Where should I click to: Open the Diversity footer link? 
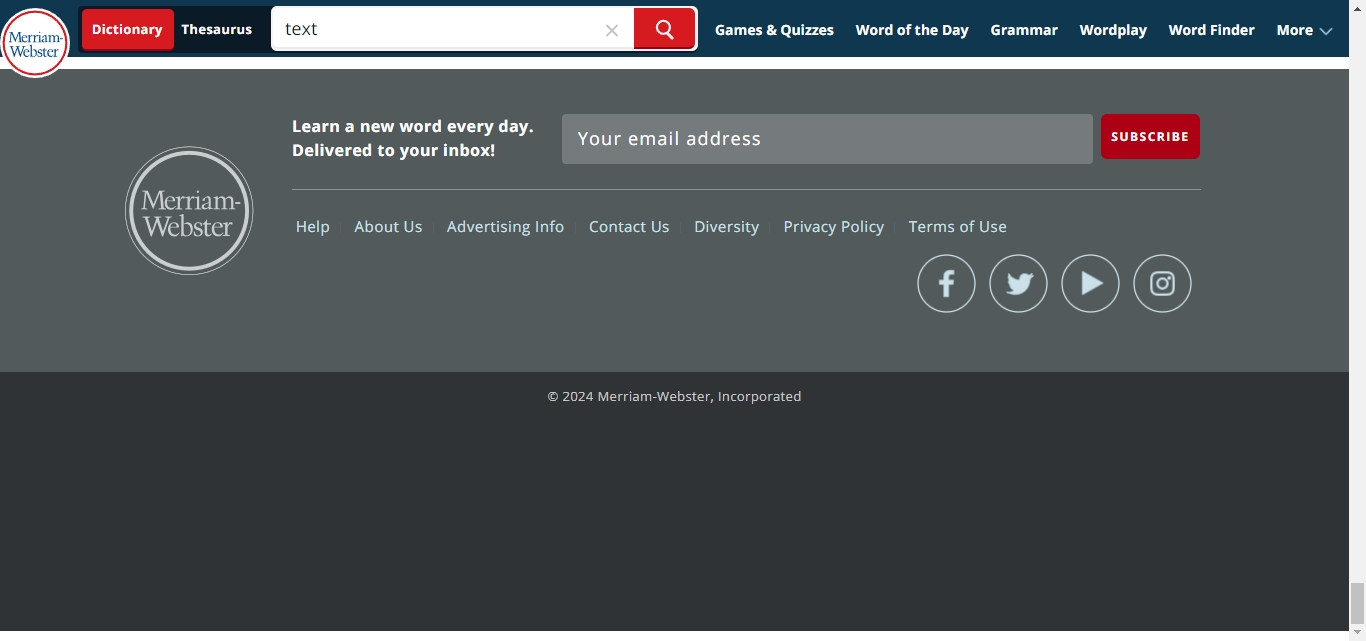coord(726,227)
